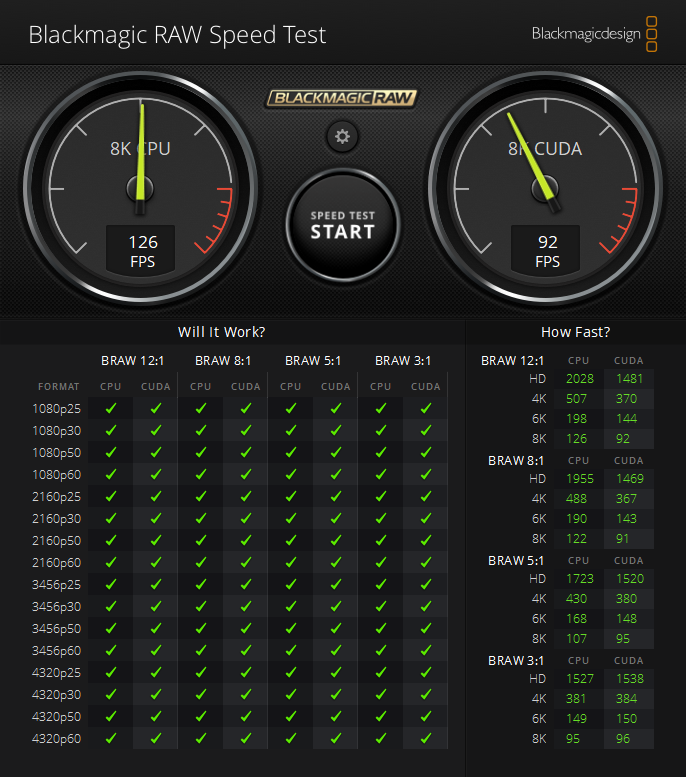The height and width of the screenshot is (777, 686).
Task: Click BRAW 3:1 HD CPU value 1527
Action: pyautogui.click(x=580, y=678)
